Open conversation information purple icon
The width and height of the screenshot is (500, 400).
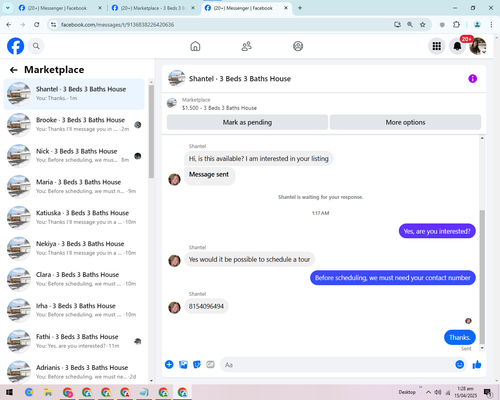tap(472, 79)
